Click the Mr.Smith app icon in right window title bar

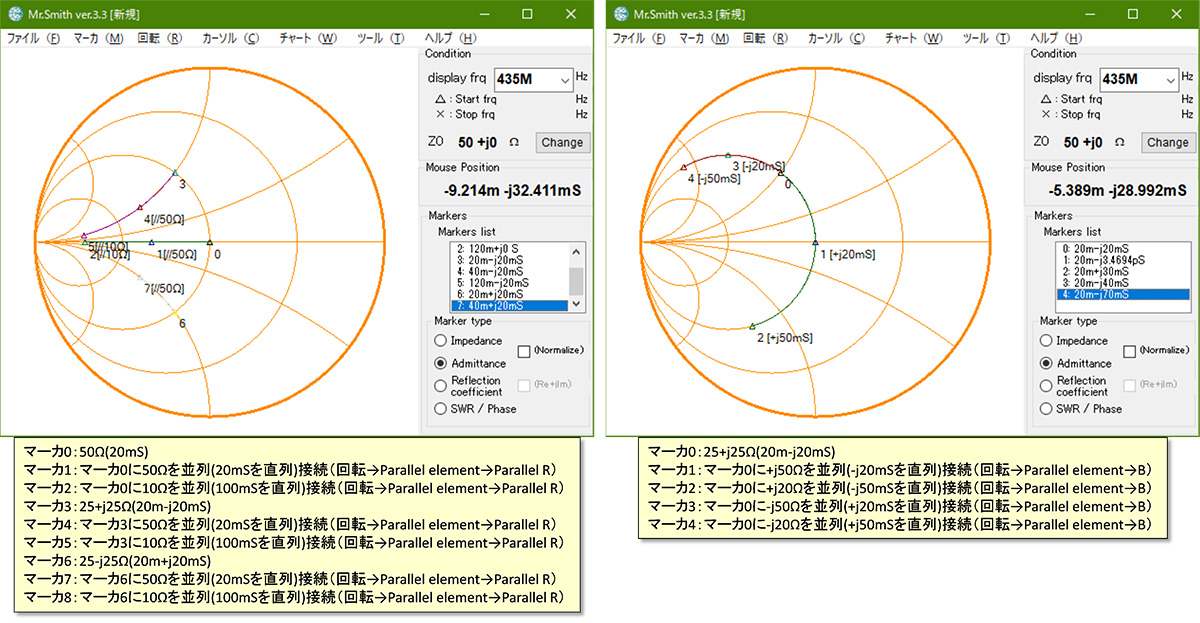point(621,14)
